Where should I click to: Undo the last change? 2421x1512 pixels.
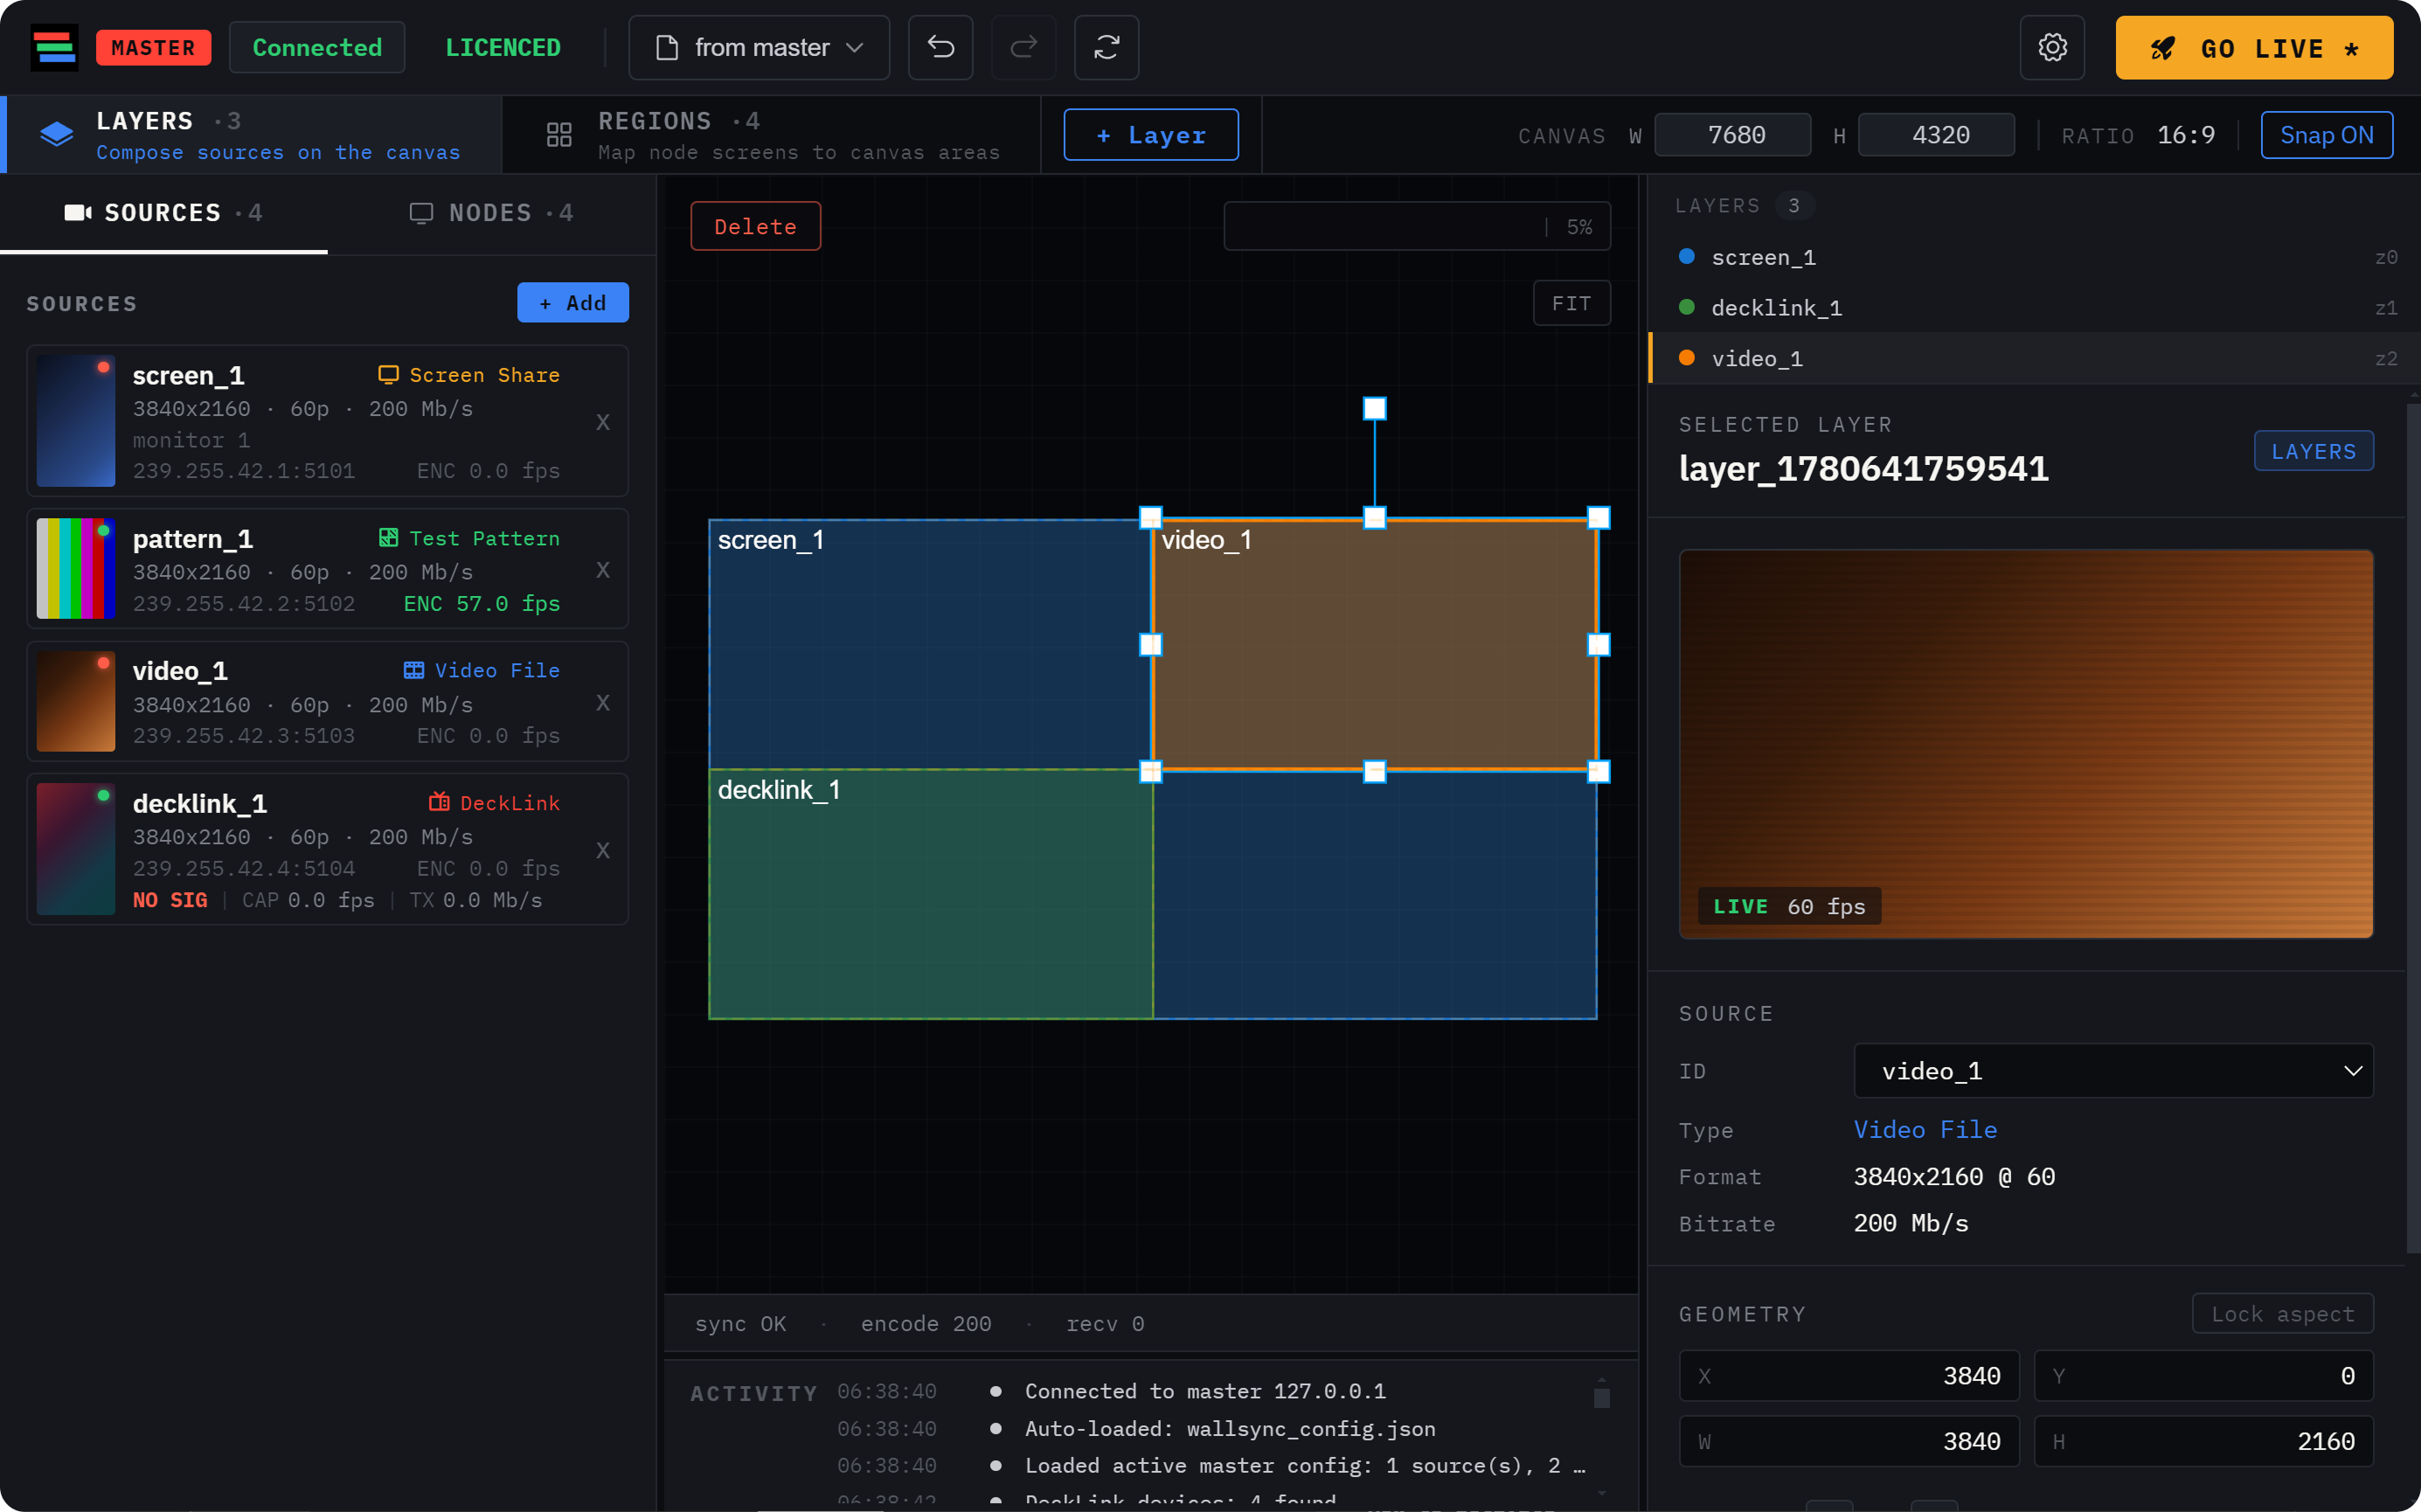point(940,47)
